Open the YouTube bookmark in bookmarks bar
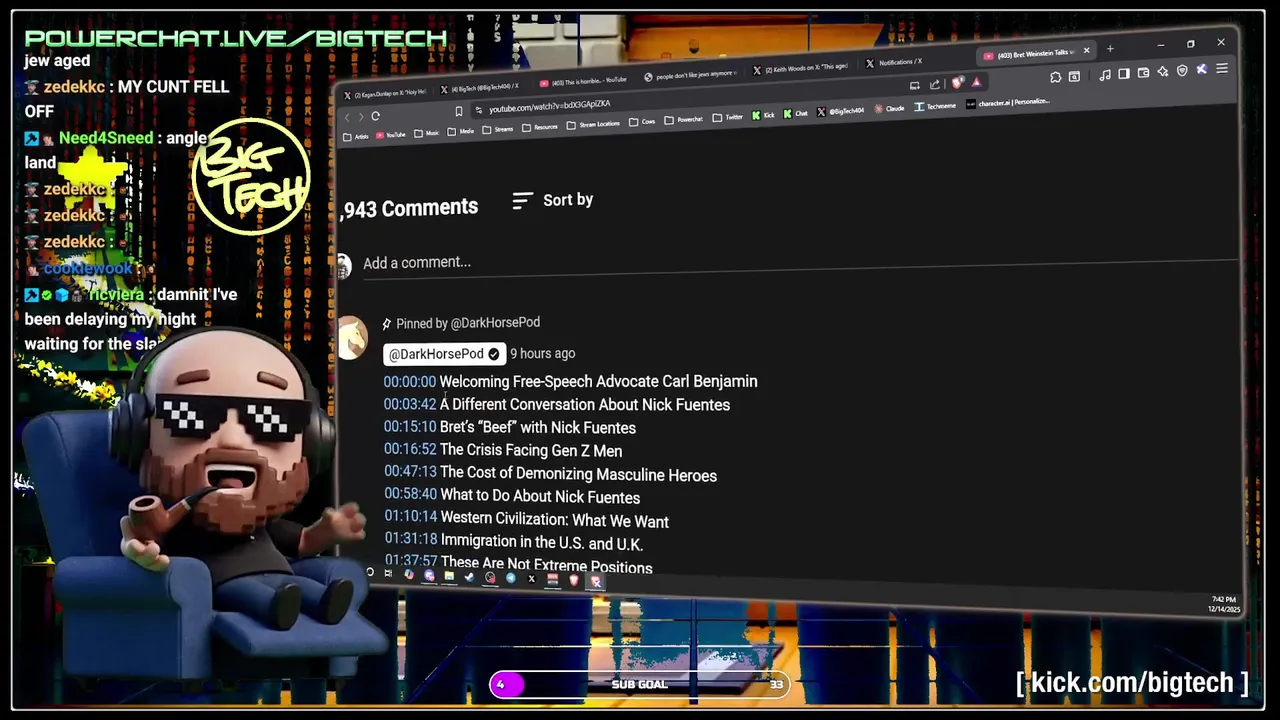This screenshot has width=1280, height=720. tap(390, 135)
